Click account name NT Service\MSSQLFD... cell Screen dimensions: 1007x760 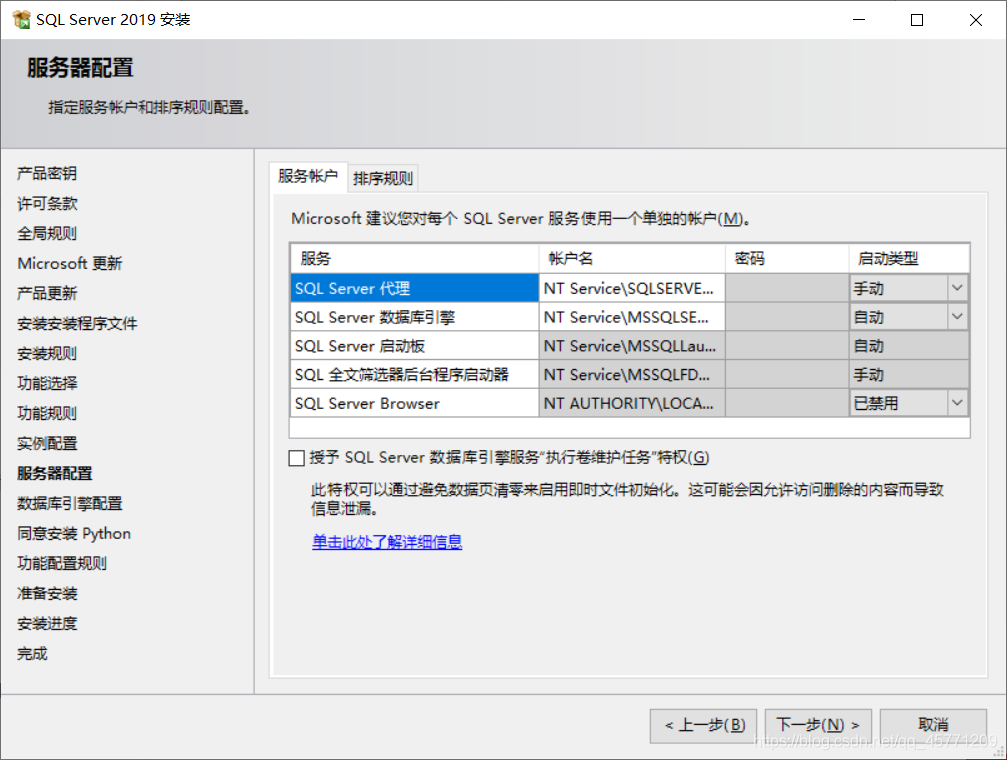pyautogui.click(x=632, y=375)
